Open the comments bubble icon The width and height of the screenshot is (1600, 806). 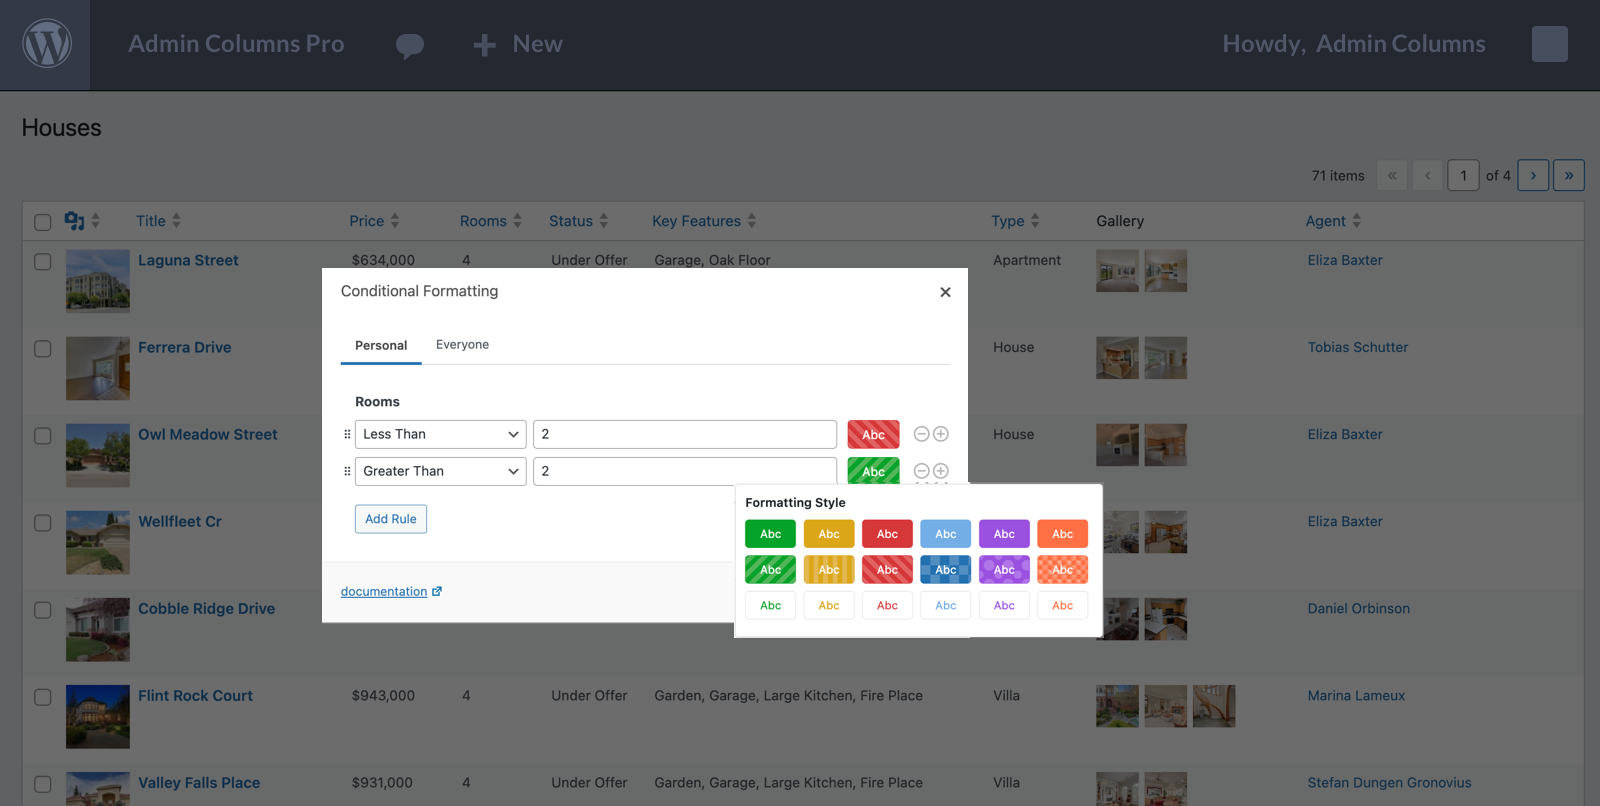[x=410, y=45]
